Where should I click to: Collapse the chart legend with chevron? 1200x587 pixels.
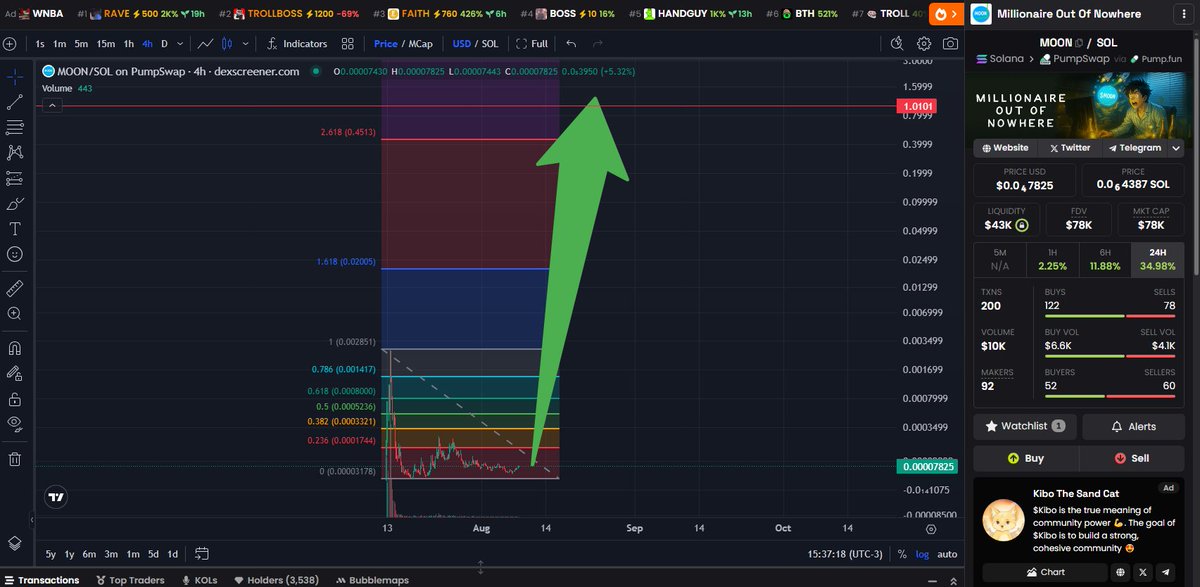[x=53, y=105]
